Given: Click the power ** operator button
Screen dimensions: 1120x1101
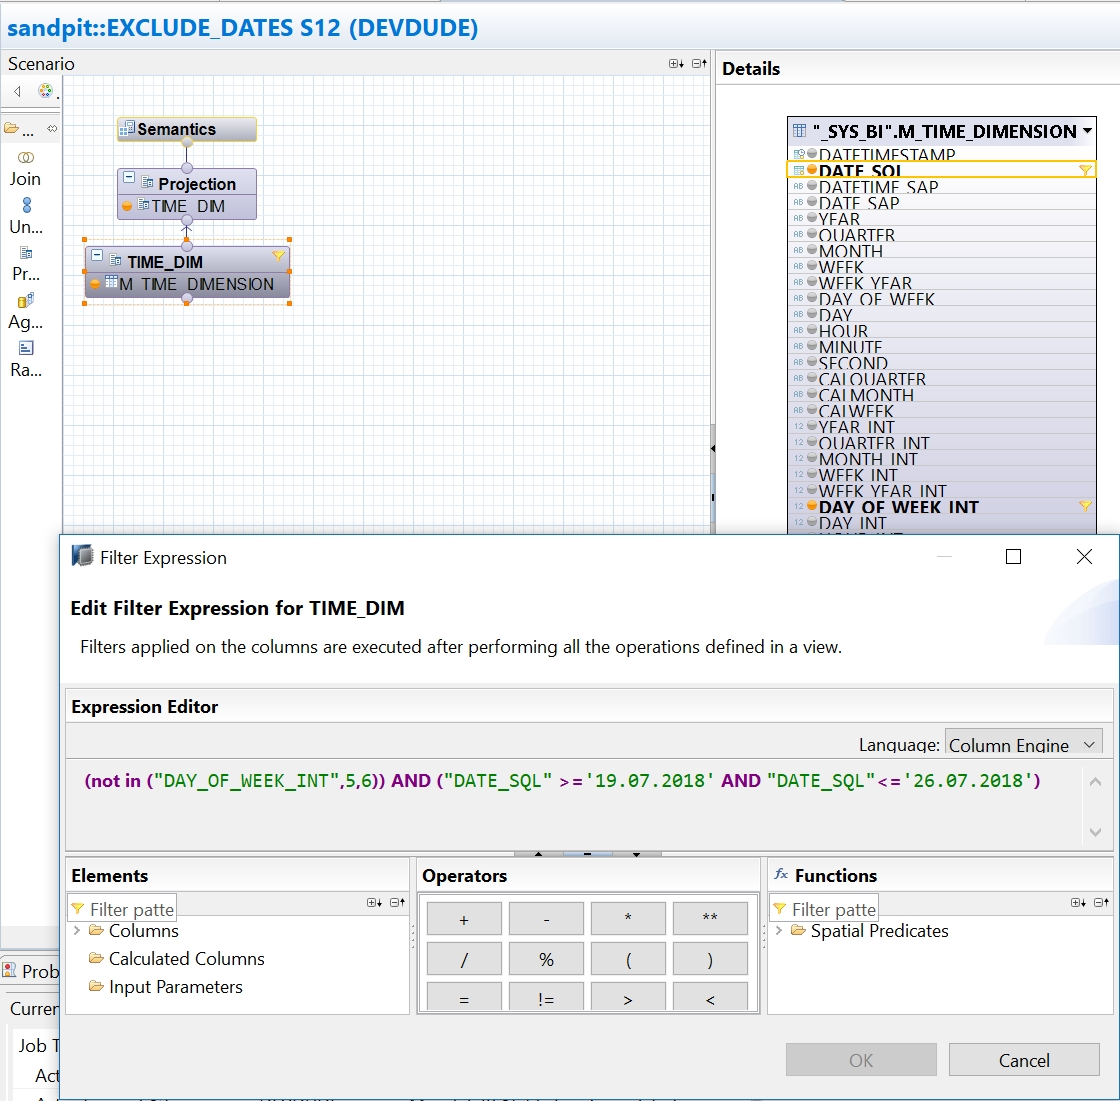Looking at the screenshot, I should tap(710, 919).
